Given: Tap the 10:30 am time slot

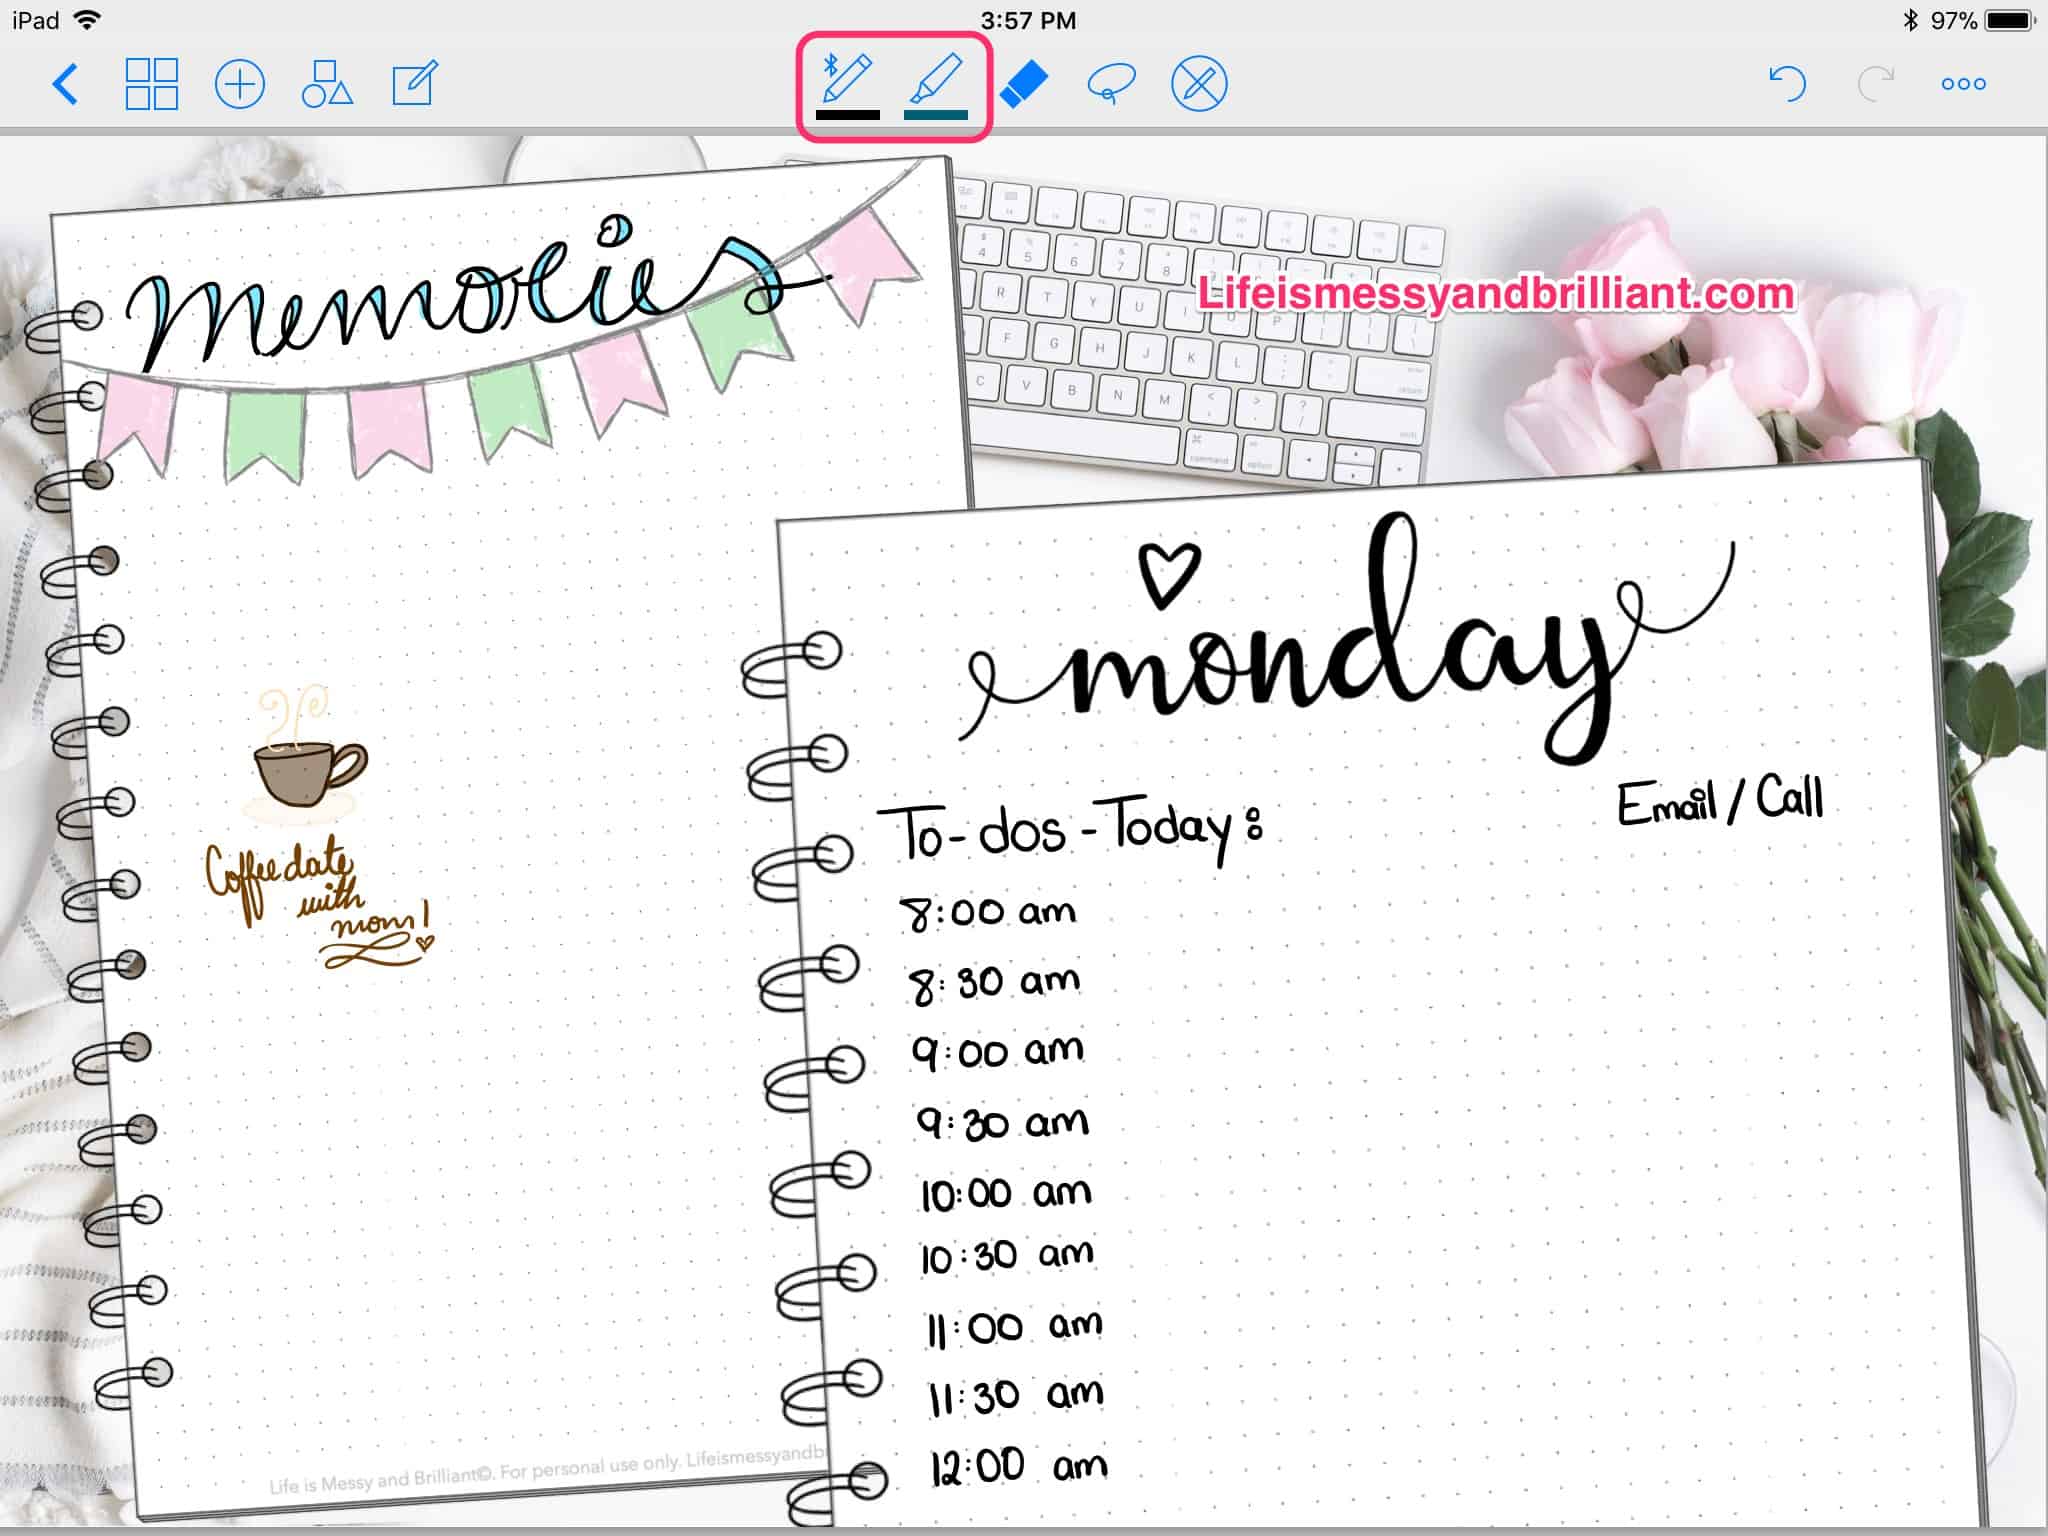Looking at the screenshot, I should tap(1007, 1255).
